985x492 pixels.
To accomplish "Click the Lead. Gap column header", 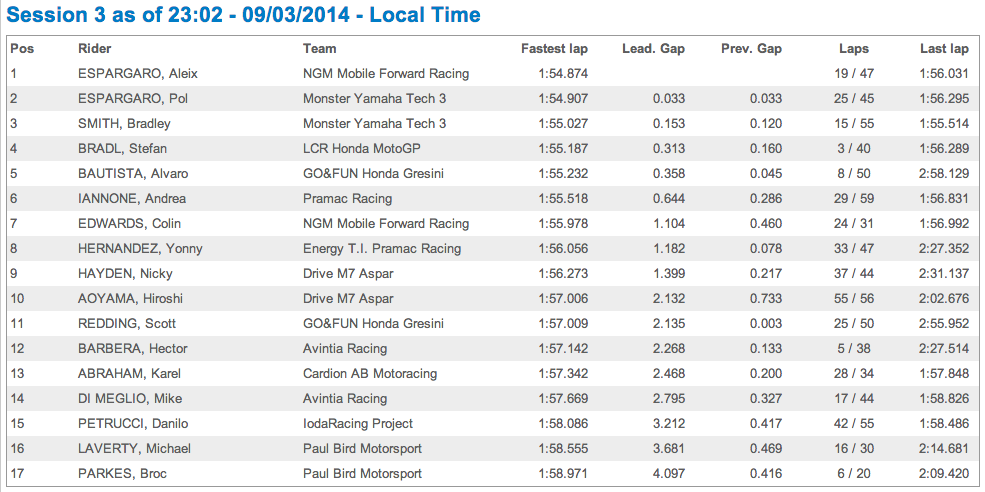I will [x=653, y=48].
